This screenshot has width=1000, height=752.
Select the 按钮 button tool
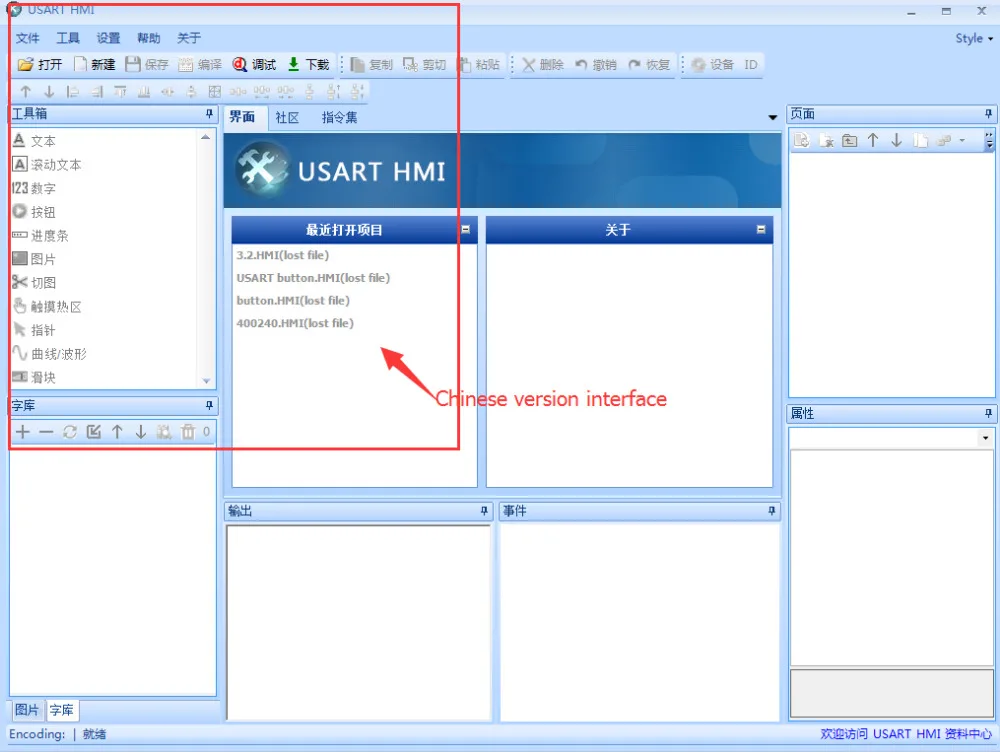[x=34, y=212]
